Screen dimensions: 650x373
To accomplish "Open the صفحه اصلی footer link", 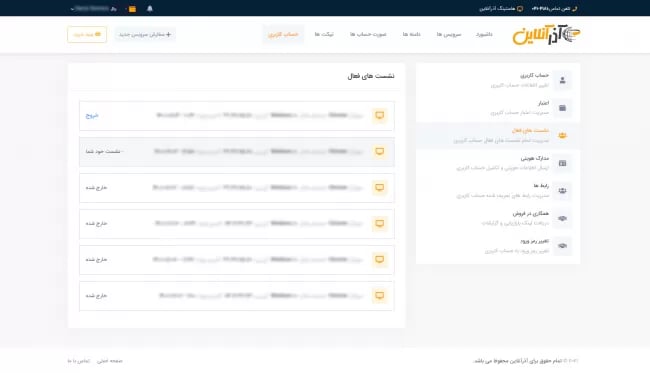I will [x=109, y=361].
